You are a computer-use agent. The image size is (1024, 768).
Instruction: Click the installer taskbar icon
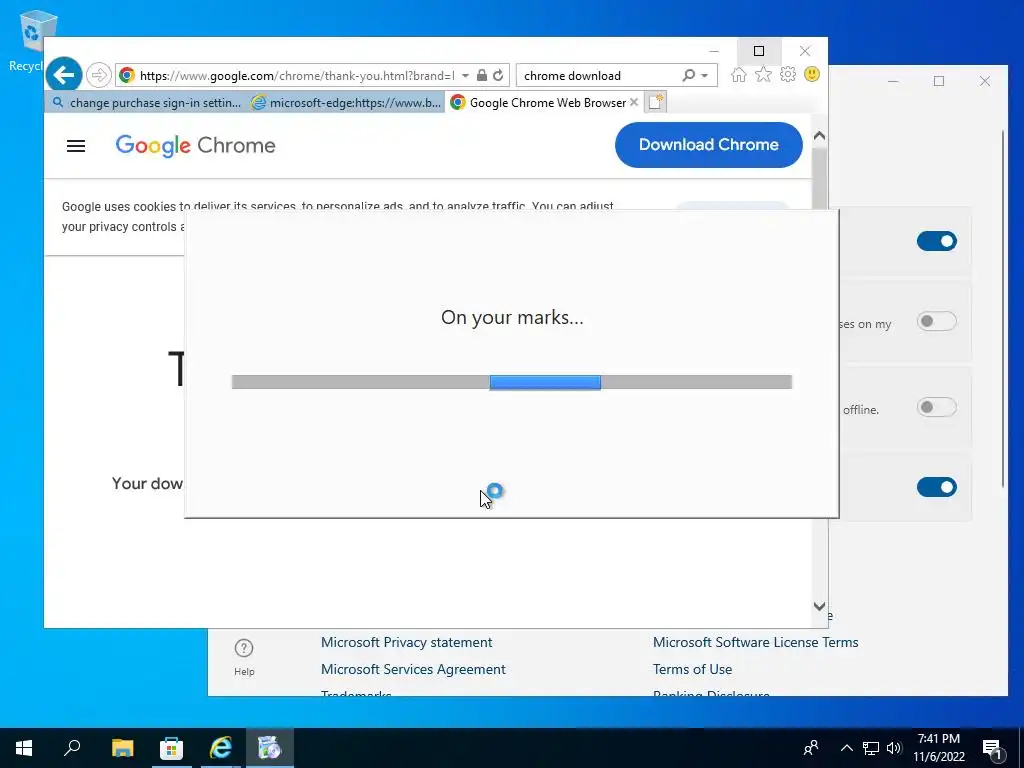pyautogui.click(x=270, y=748)
